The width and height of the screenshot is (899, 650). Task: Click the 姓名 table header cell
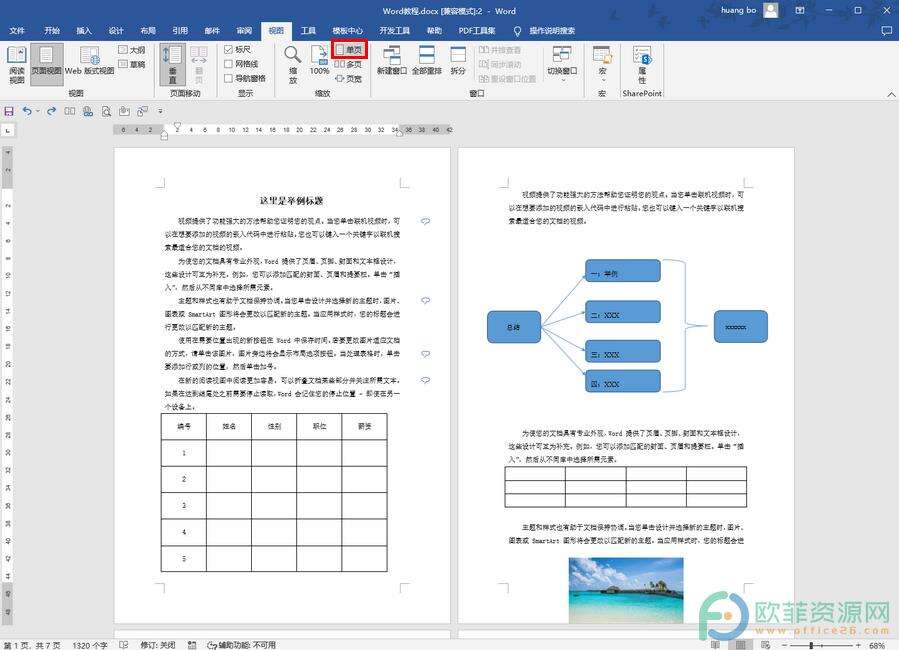(229, 426)
